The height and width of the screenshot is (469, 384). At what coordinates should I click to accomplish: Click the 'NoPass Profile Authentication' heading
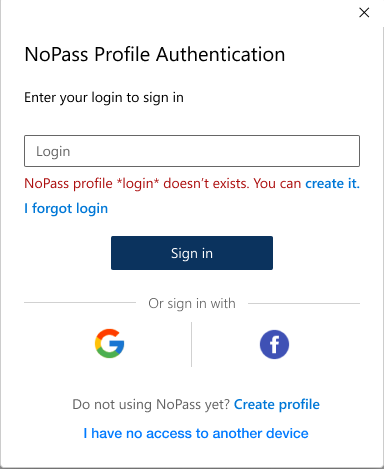pyautogui.click(x=155, y=54)
